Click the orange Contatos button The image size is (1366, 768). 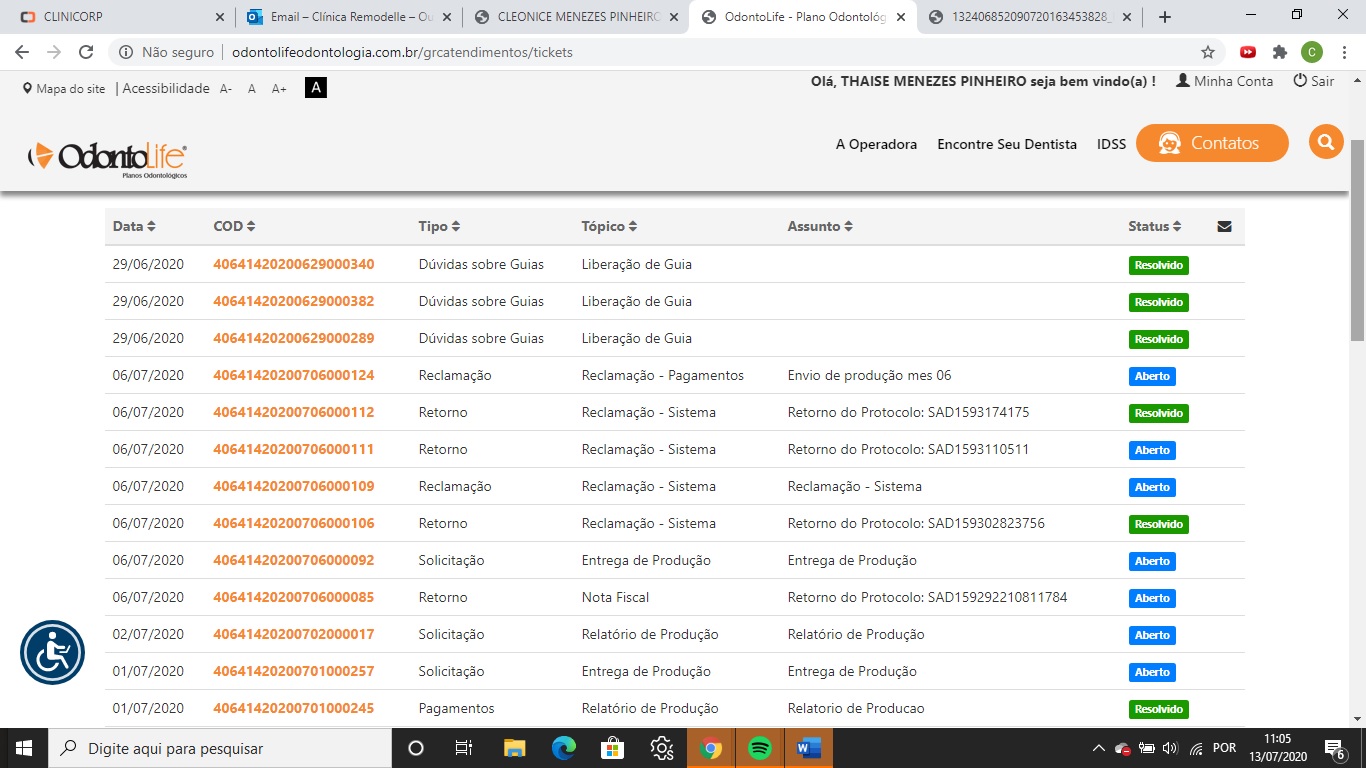pos(1211,143)
